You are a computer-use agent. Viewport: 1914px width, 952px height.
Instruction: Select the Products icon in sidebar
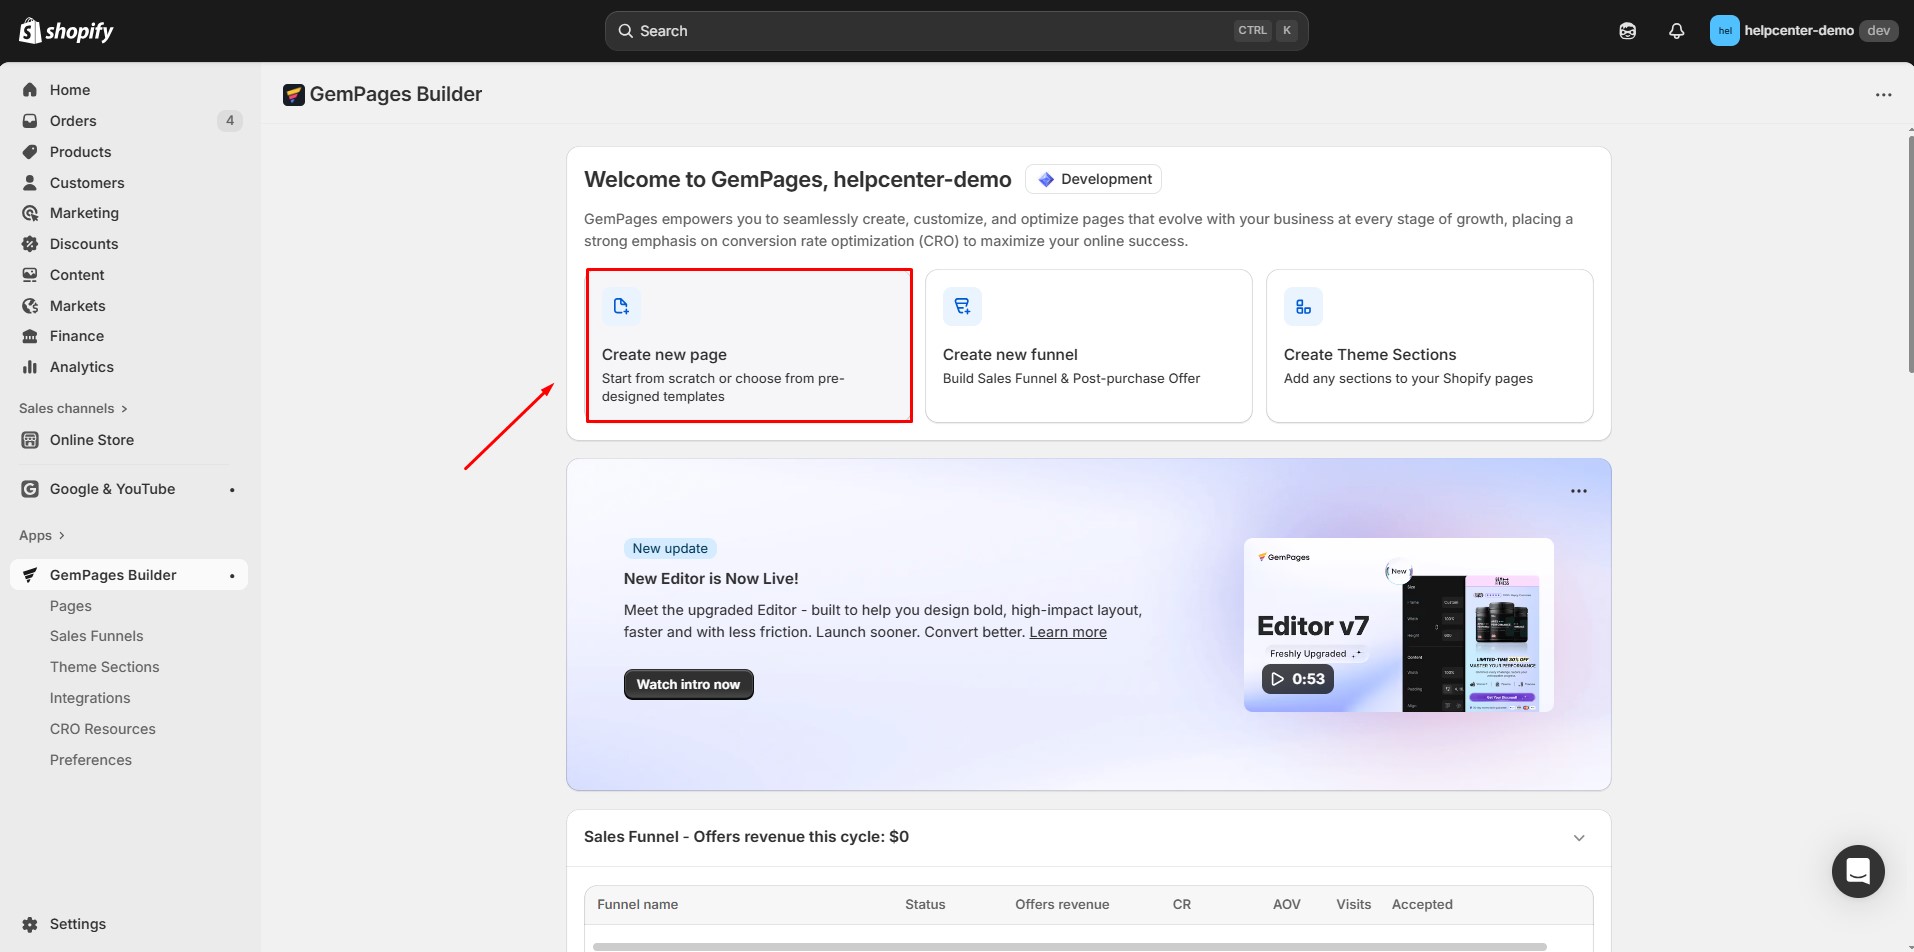(30, 151)
